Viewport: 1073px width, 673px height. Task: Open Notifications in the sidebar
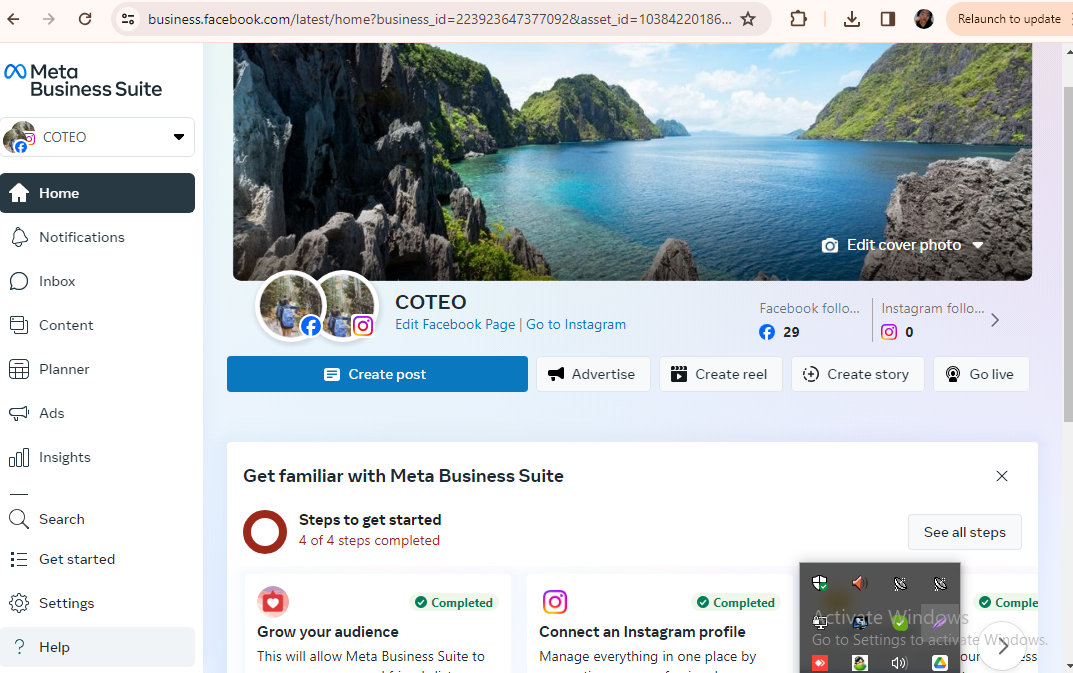[97, 237]
